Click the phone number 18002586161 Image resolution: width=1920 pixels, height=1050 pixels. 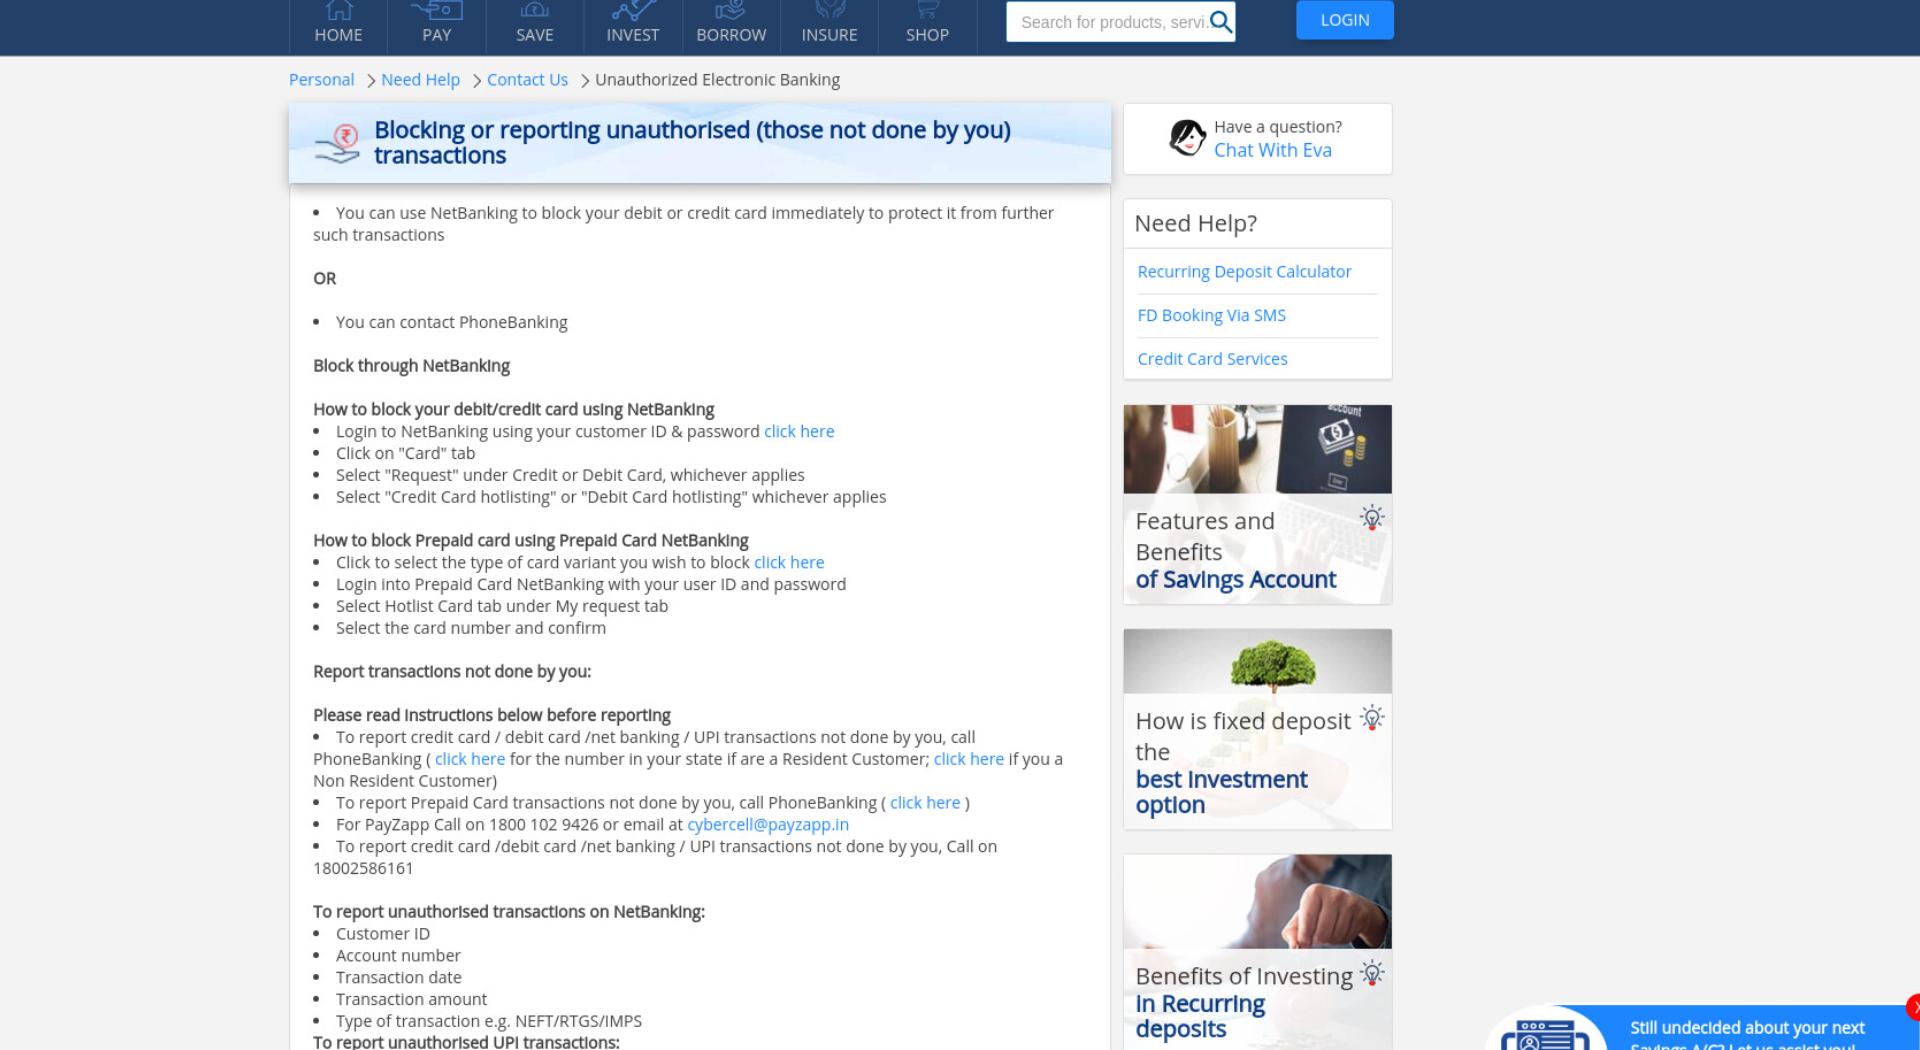363,868
